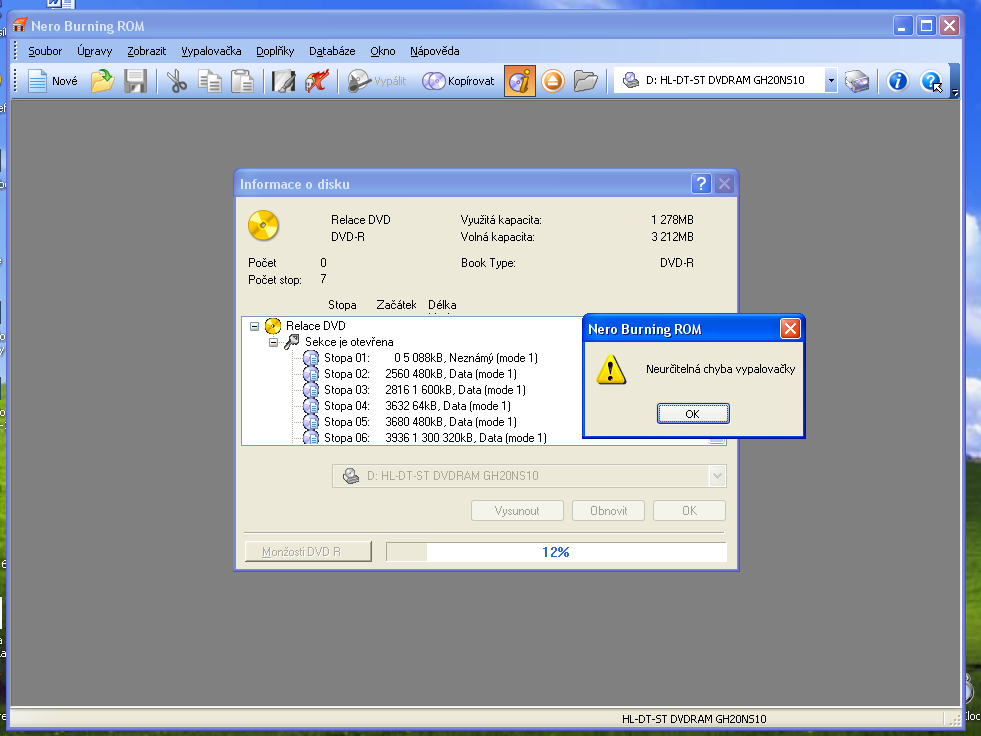Click the track icon of Stopa 01
The height and width of the screenshot is (736, 981).
311,358
